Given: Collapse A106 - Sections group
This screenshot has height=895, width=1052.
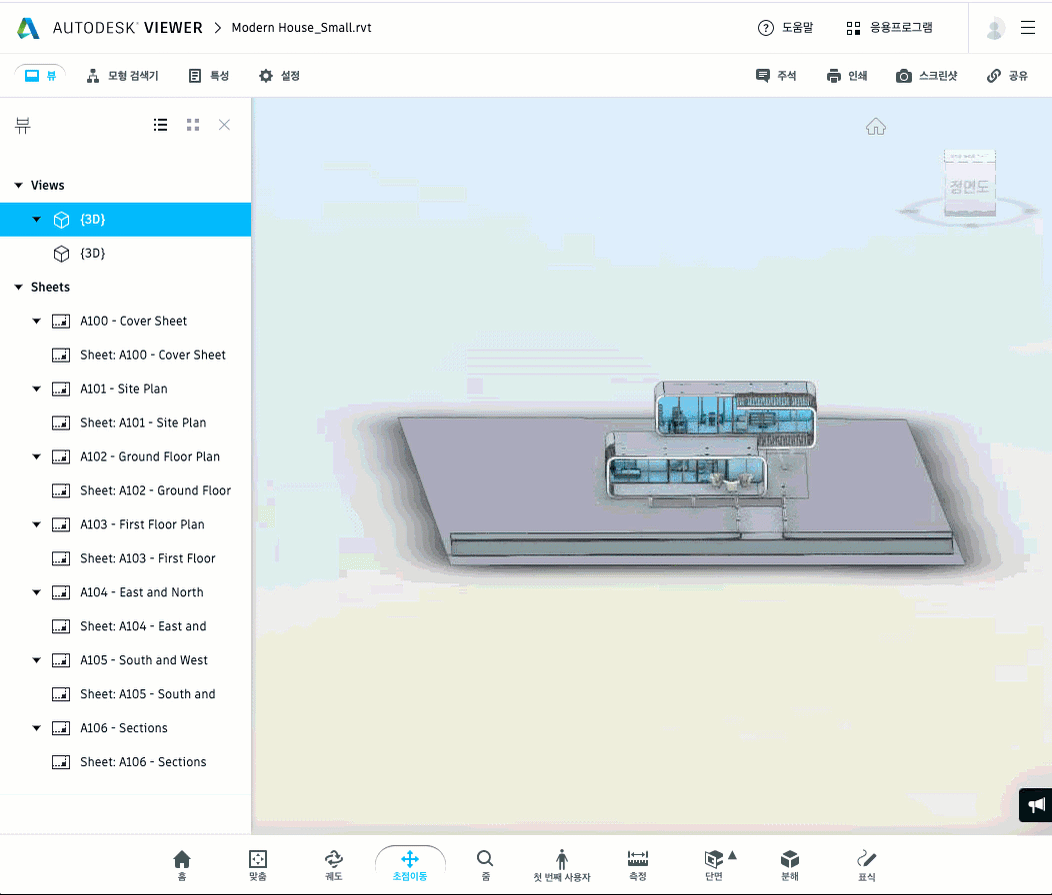Looking at the screenshot, I should [37, 728].
